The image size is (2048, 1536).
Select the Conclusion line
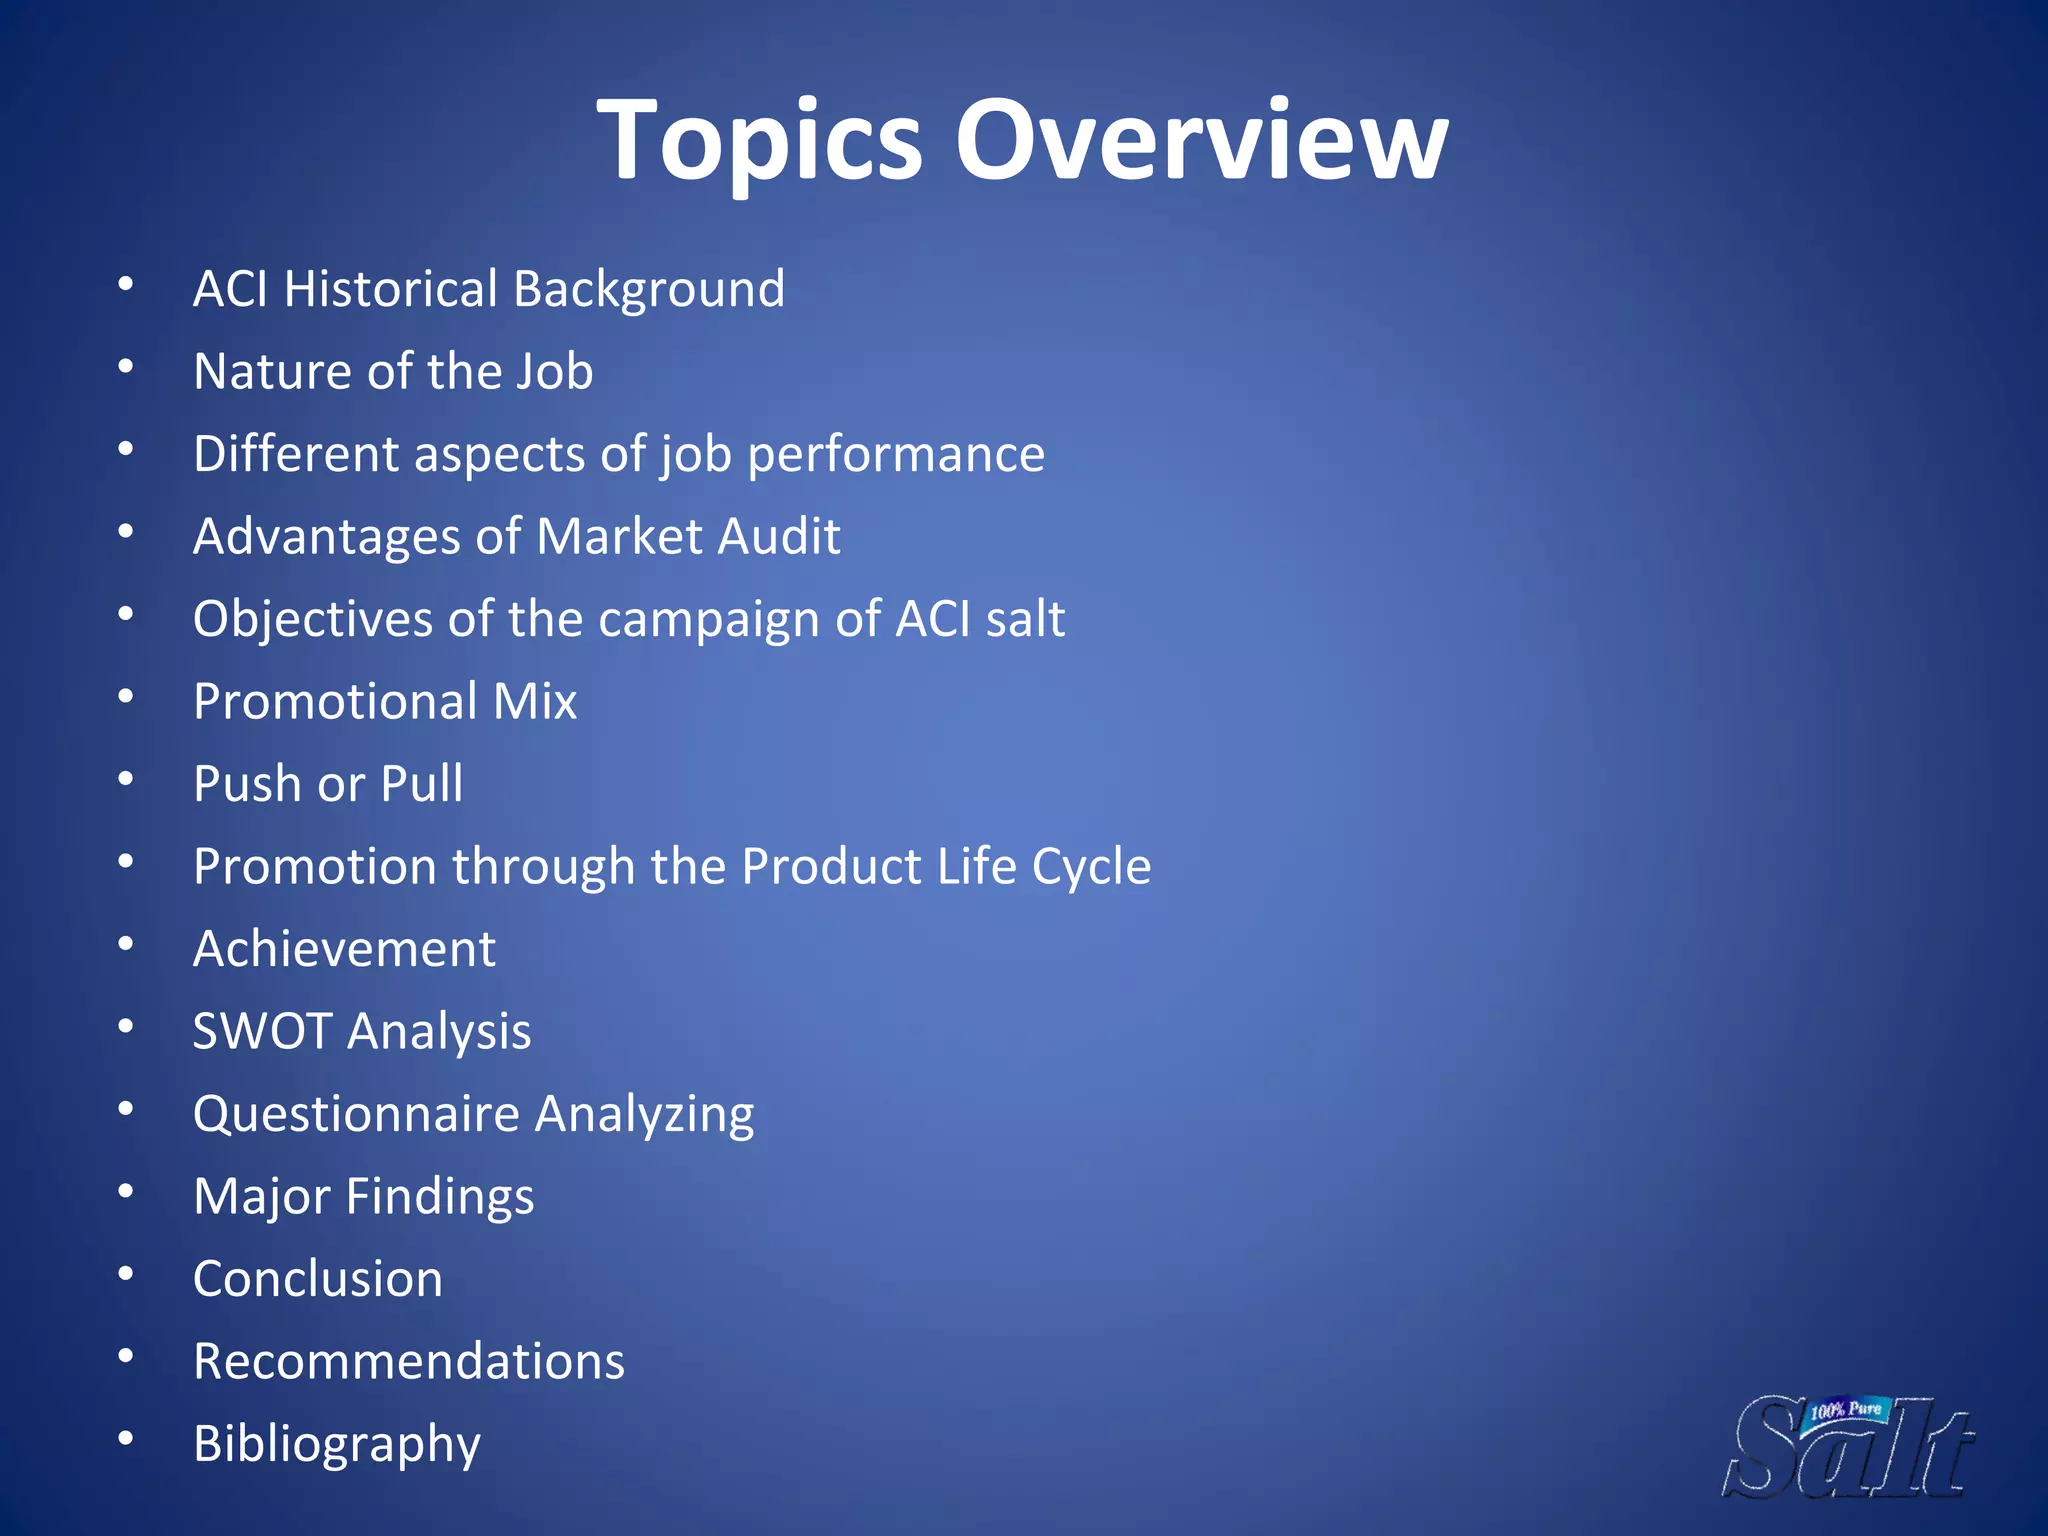(318, 1279)
